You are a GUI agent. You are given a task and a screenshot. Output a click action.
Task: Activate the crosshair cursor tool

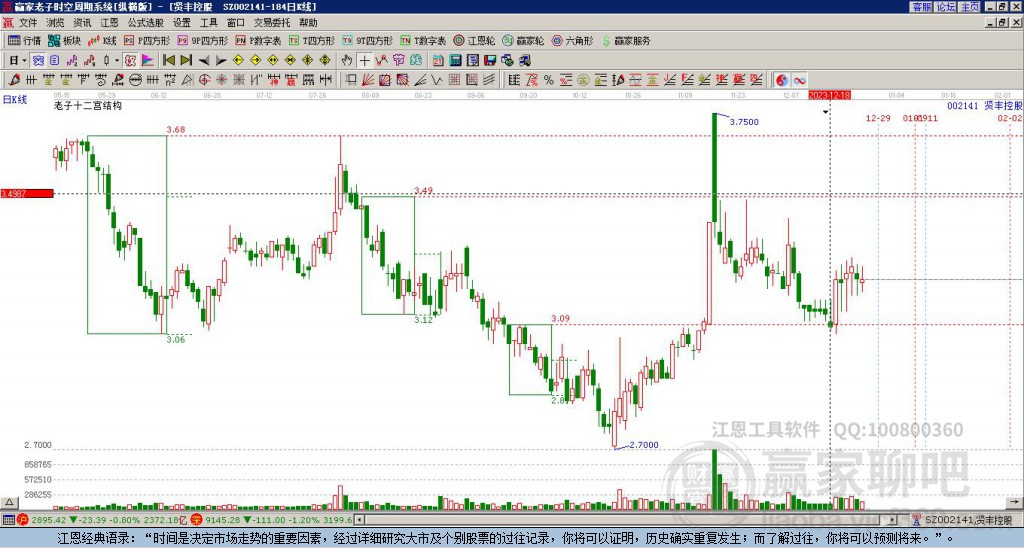pos(364,60)
